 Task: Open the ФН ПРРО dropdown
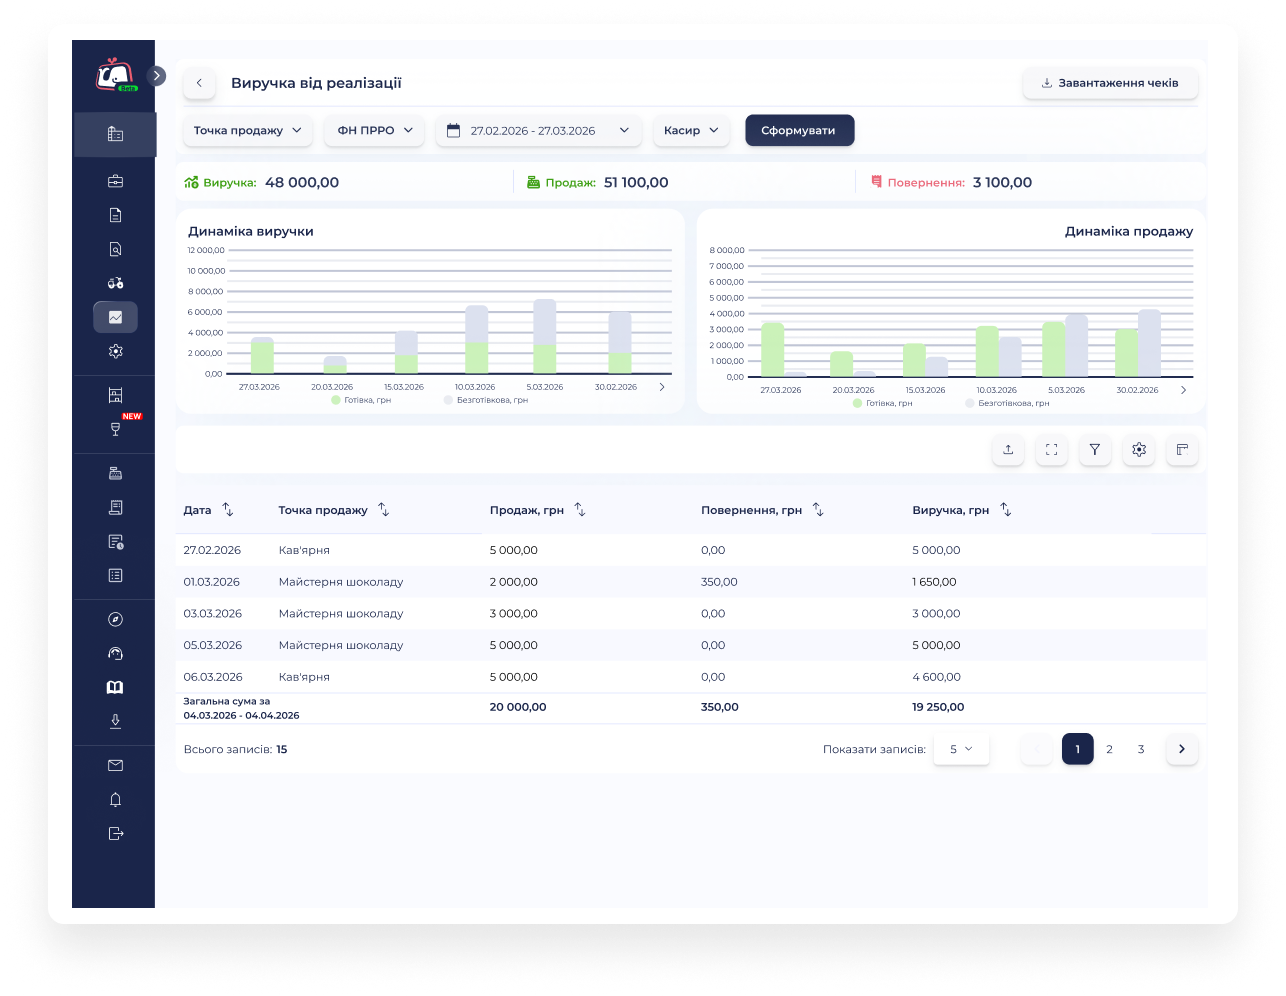(x=374, y=130)
